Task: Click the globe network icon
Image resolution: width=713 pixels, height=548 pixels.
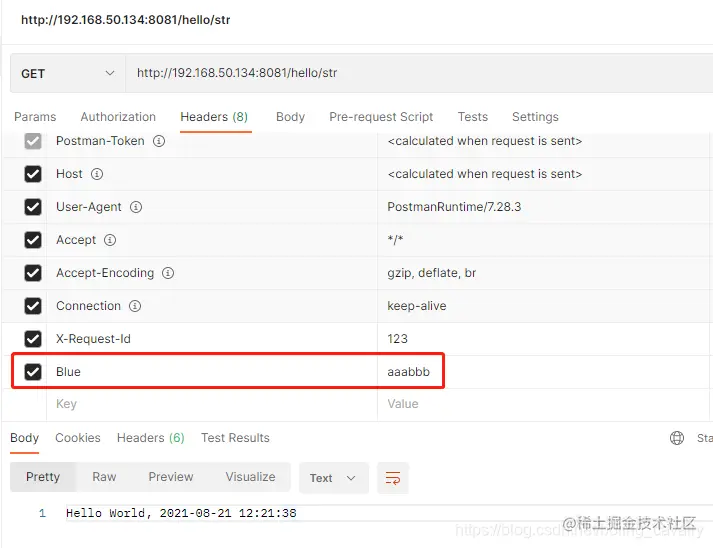Action: pos(677,437)
